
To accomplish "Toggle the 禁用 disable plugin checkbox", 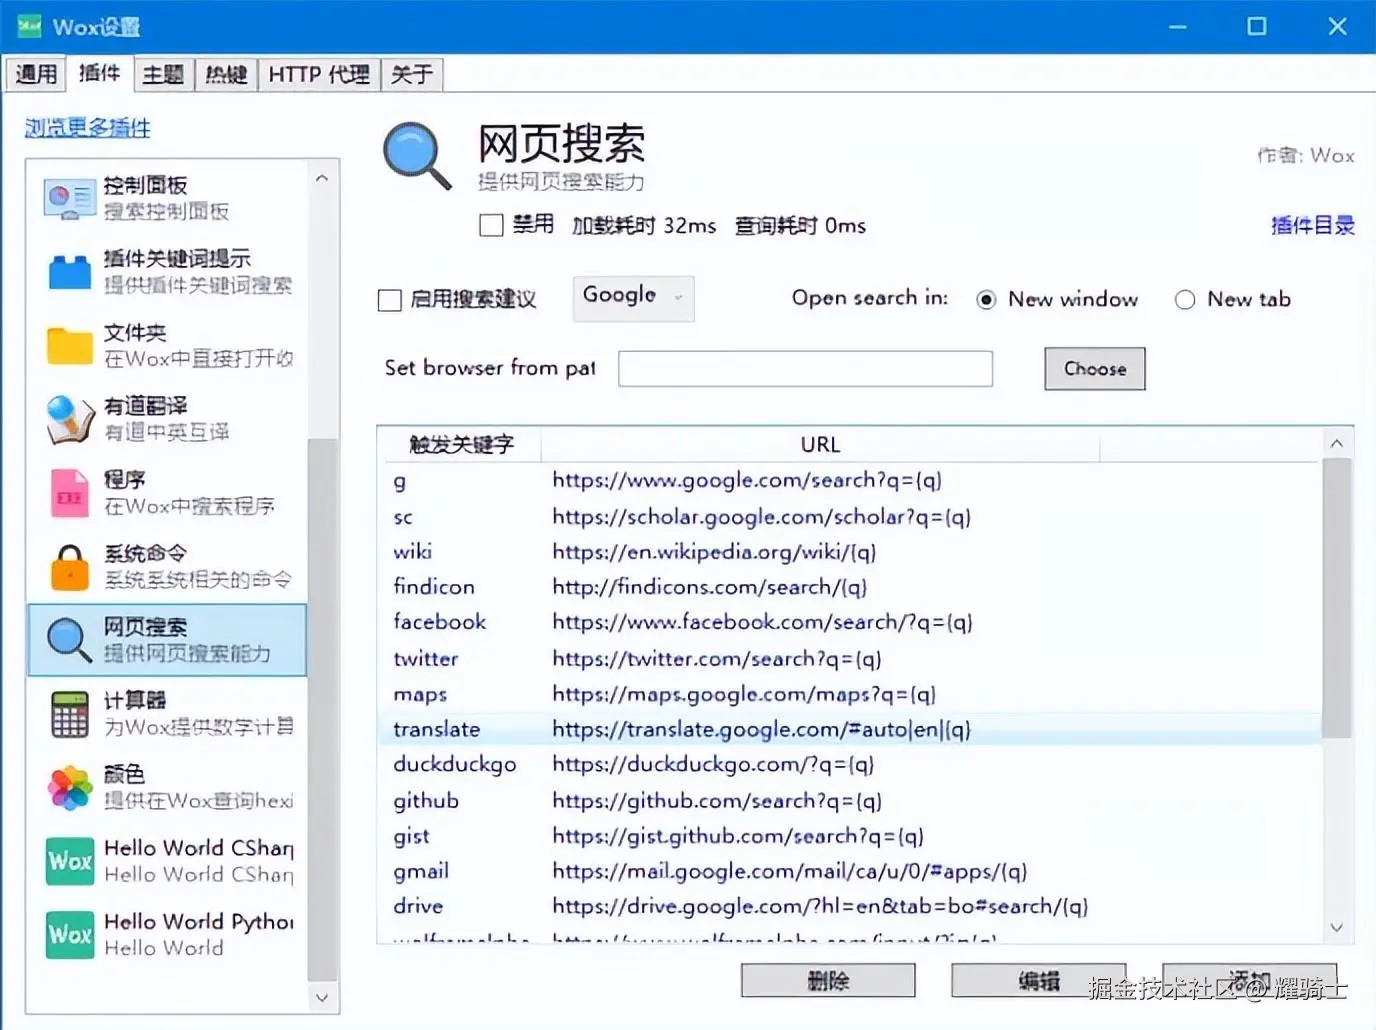I will [x=491, y=225].
